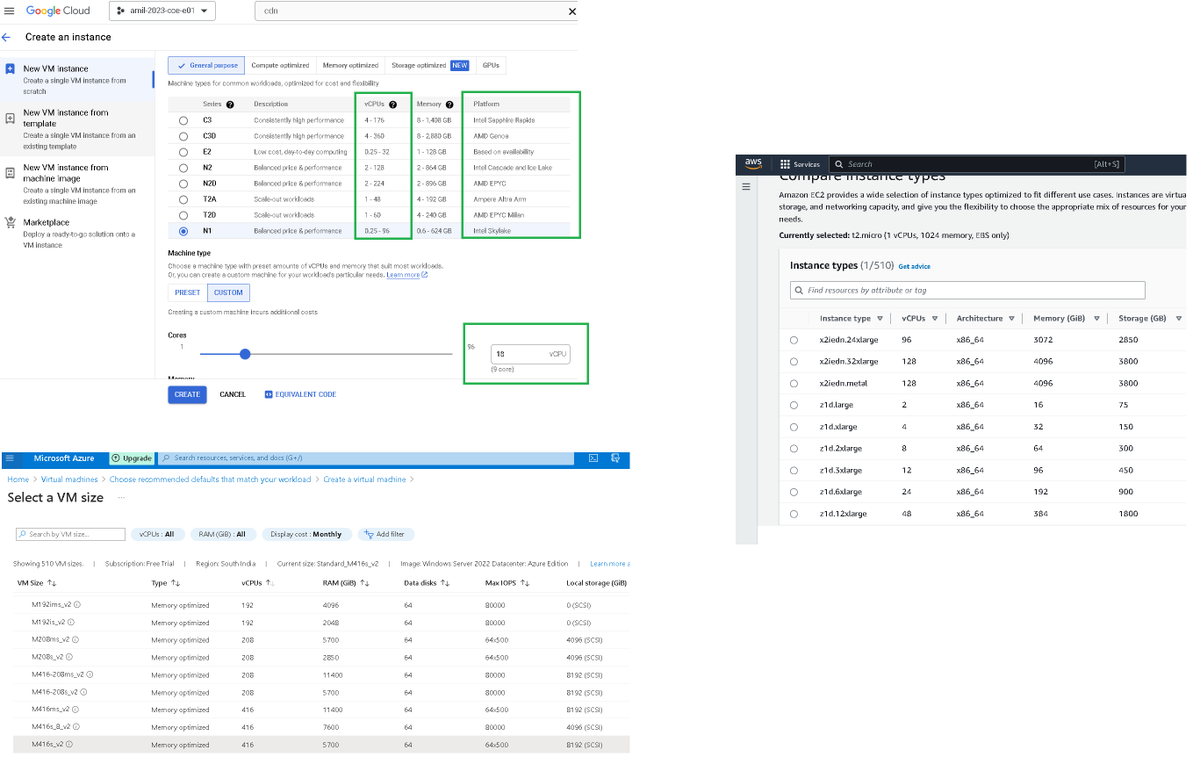Viewport: 1200px width, 757px height.
Task: Click the Get advice link in AWS
Action: pyautogui.click(x=914, y=267)
